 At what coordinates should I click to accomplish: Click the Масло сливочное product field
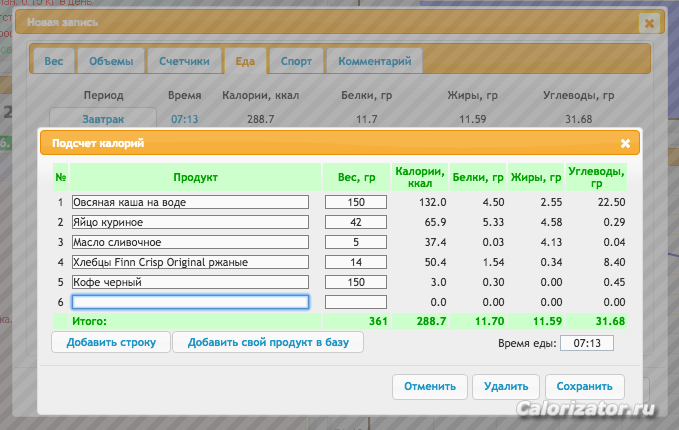[x=190, y=242]
